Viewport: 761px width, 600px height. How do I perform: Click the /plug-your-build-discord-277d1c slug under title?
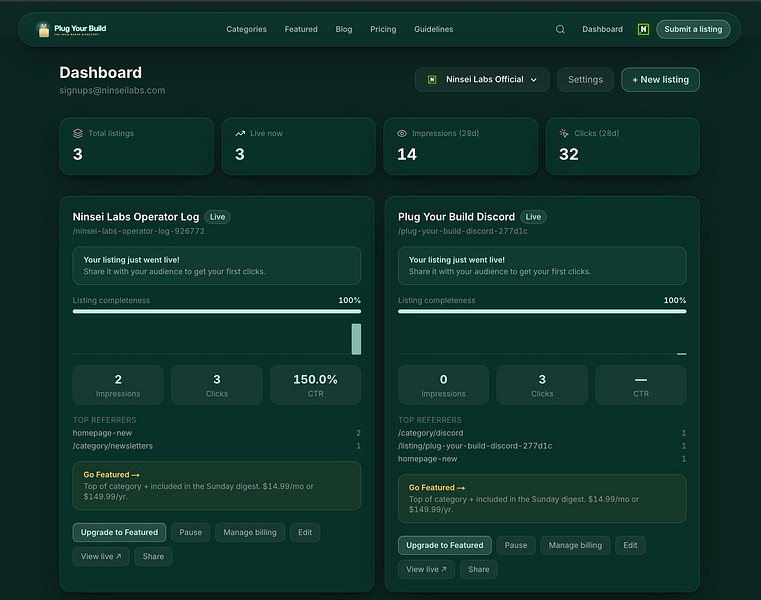pyautogui.click(x=463, y=231)
